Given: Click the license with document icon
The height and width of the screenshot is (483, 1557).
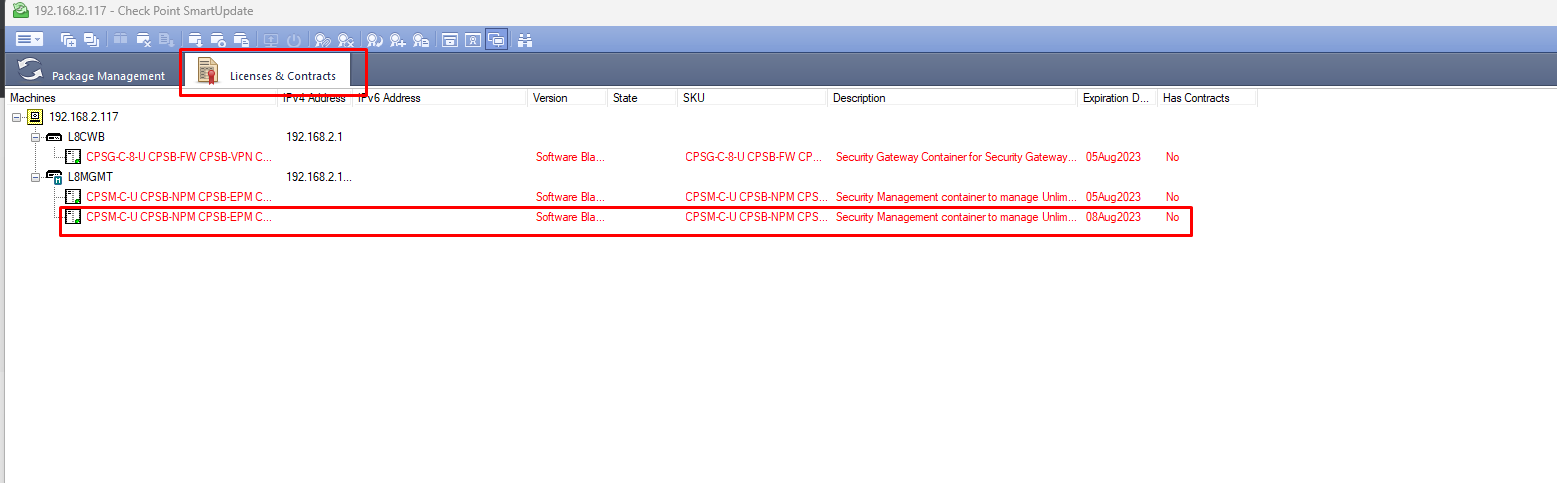Looking at the screenshot, I should [x=421, y=40].
